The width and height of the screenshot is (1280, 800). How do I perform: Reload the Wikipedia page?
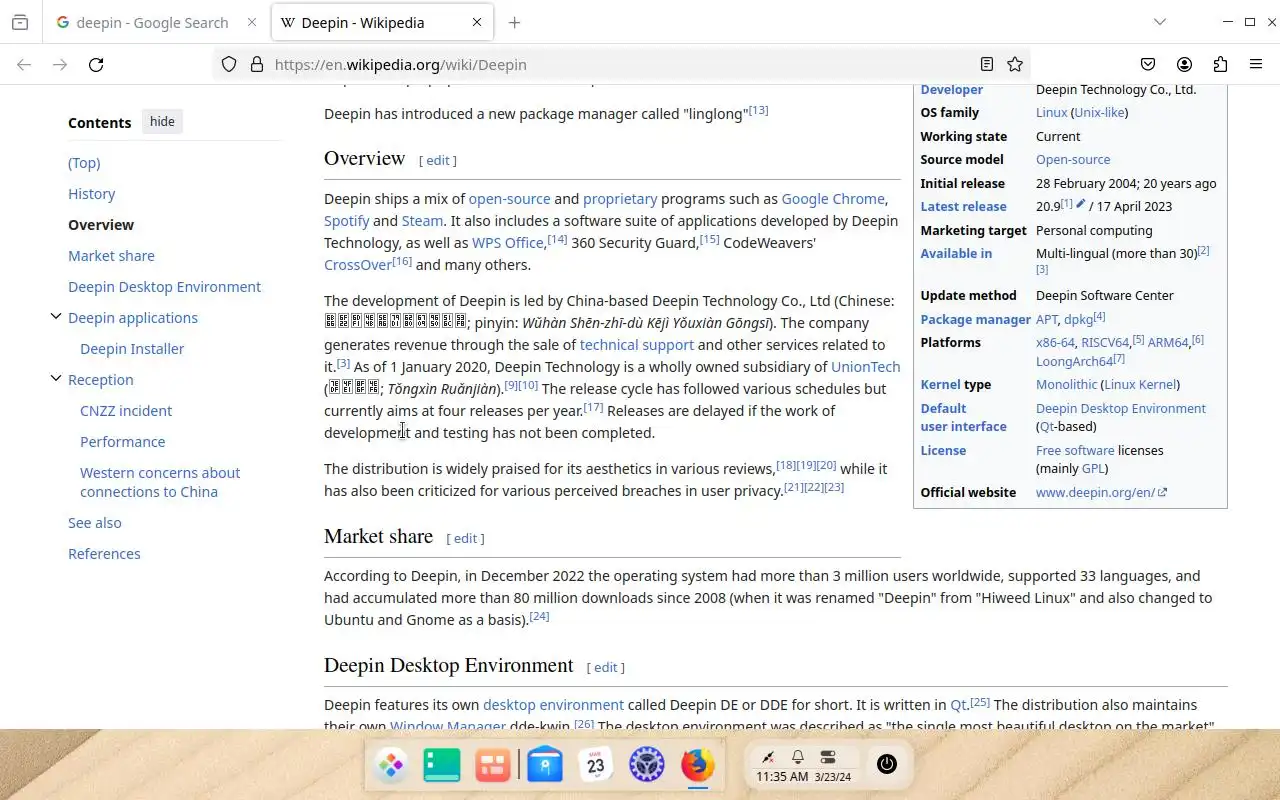(x=96, y=64)
